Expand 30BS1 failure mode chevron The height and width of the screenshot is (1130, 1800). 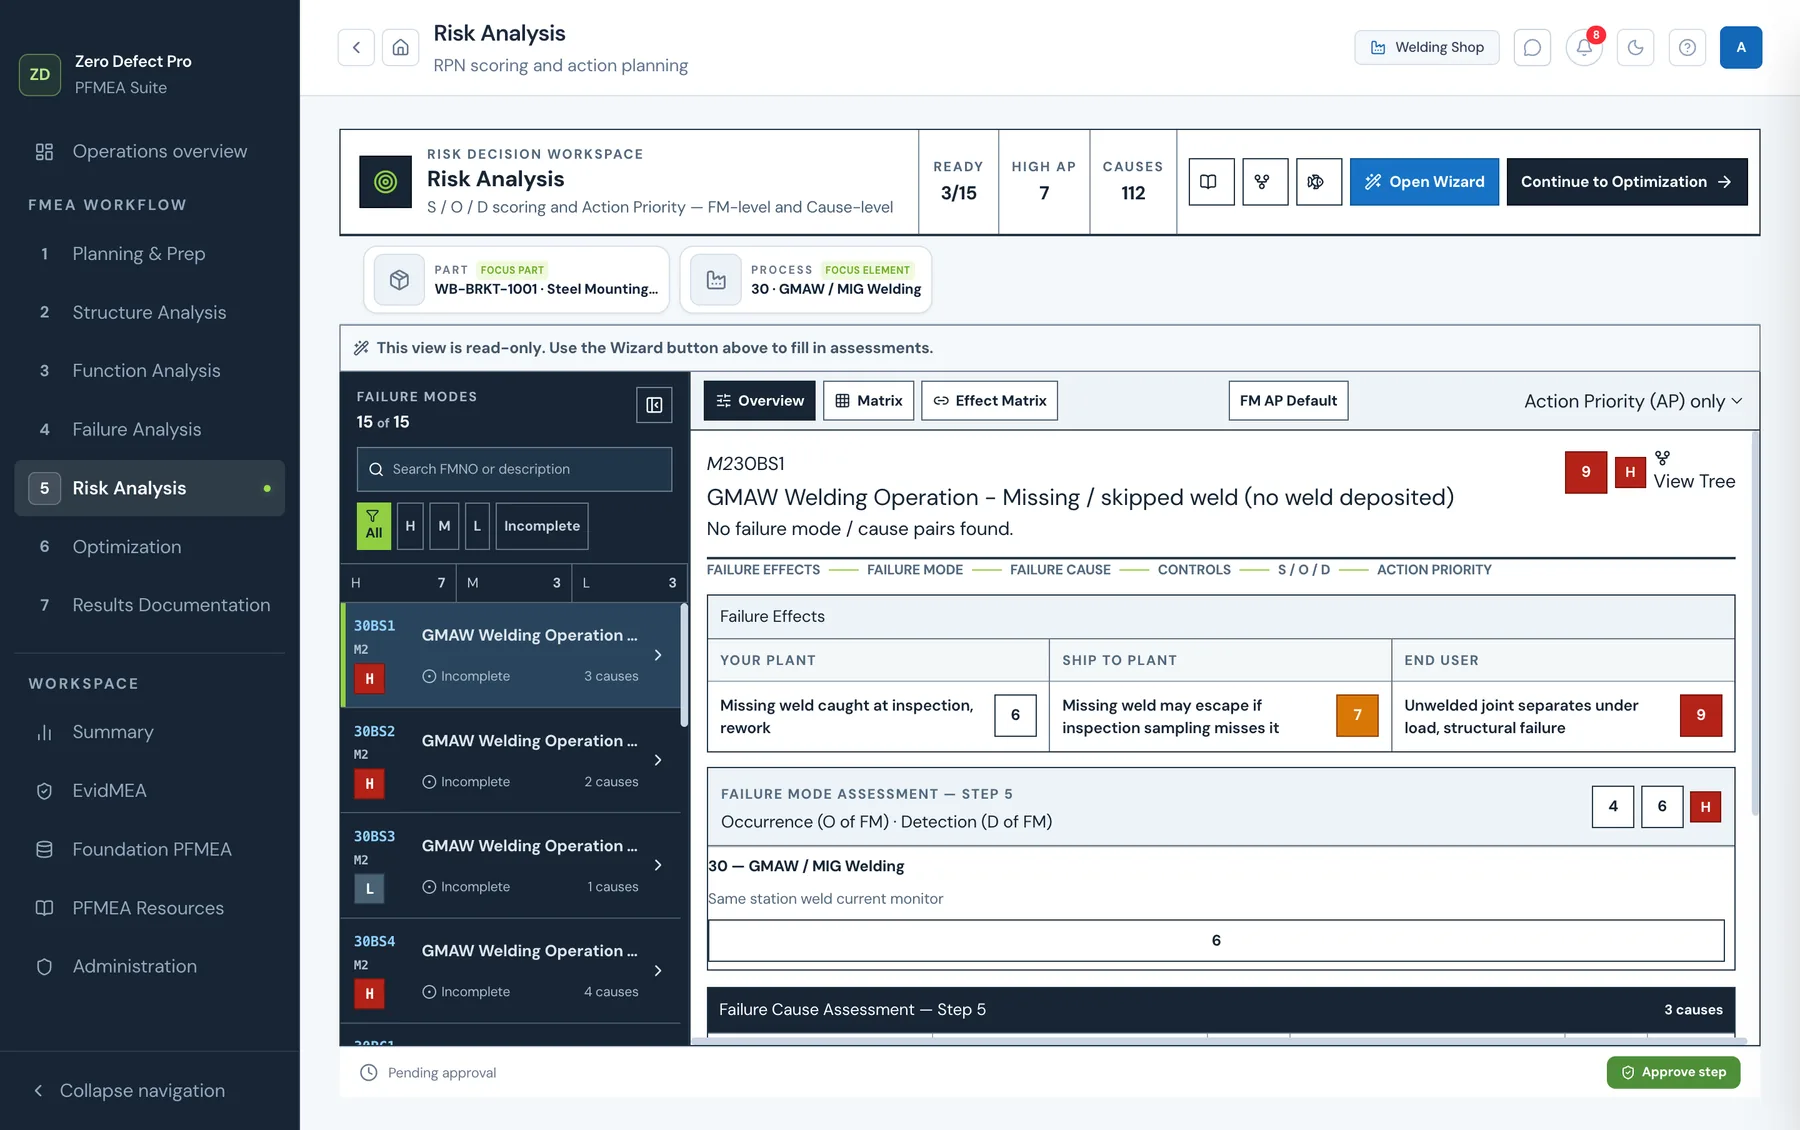(x=658, y=655)
